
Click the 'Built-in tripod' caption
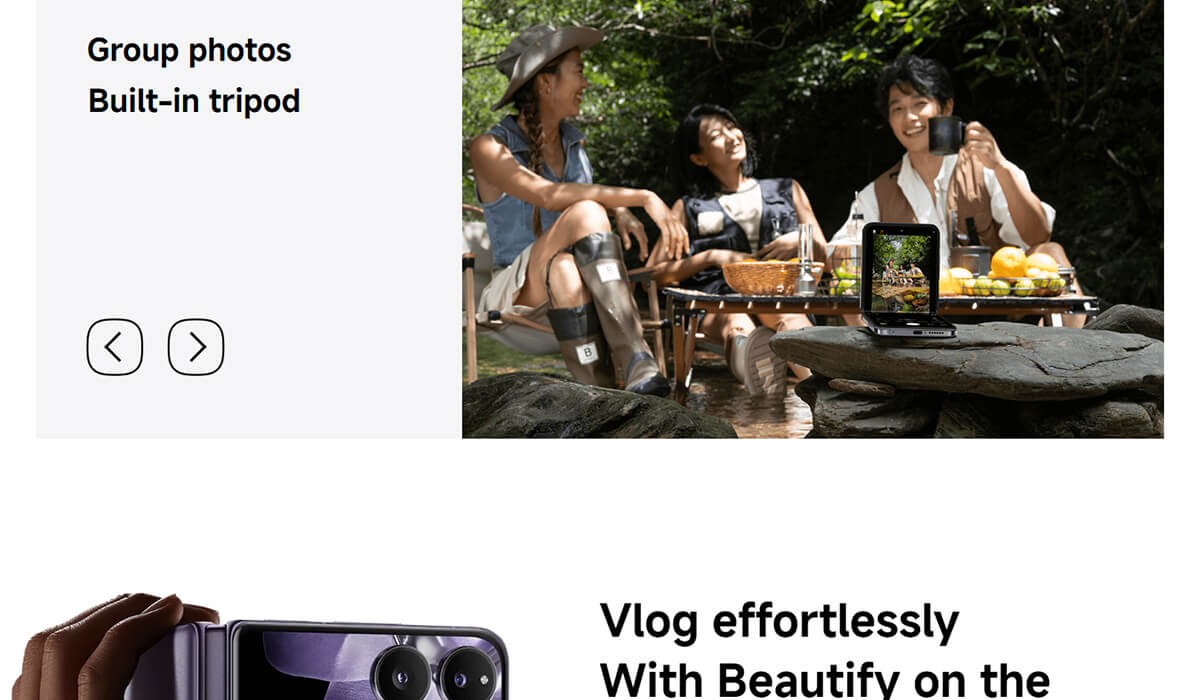[x=194, y=101]
